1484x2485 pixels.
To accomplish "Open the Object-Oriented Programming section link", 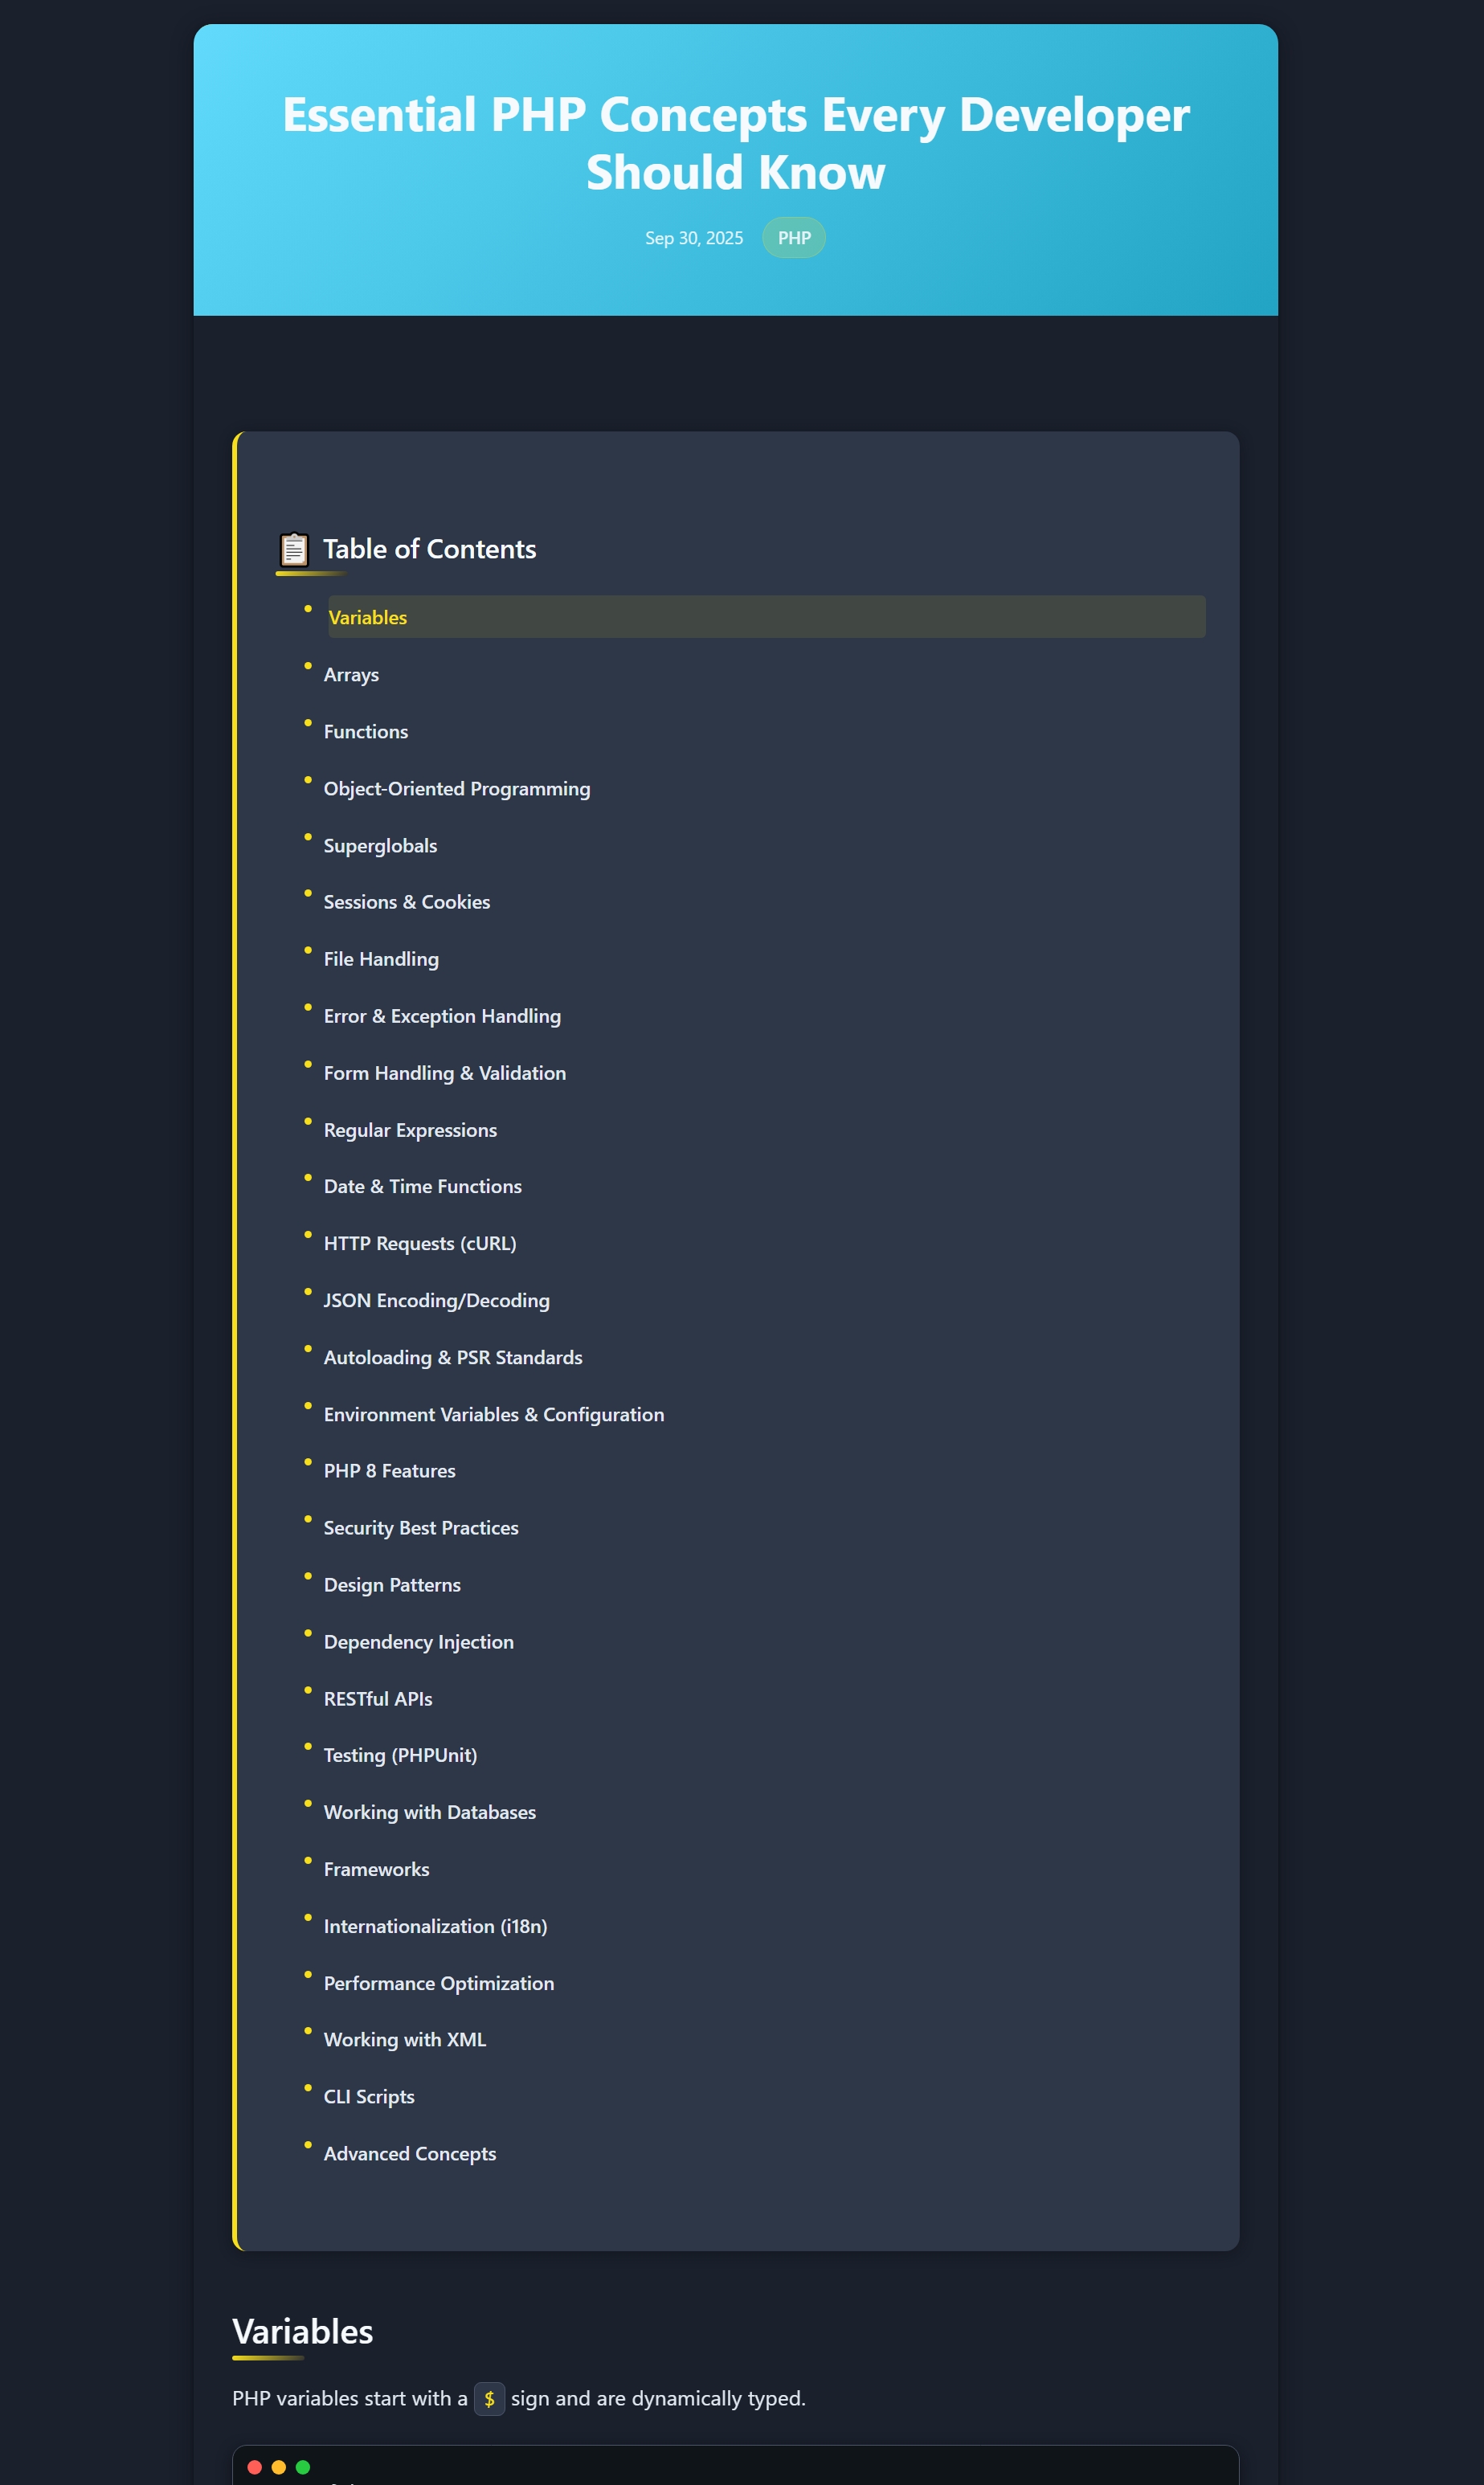I will click(x=457, y=788).
